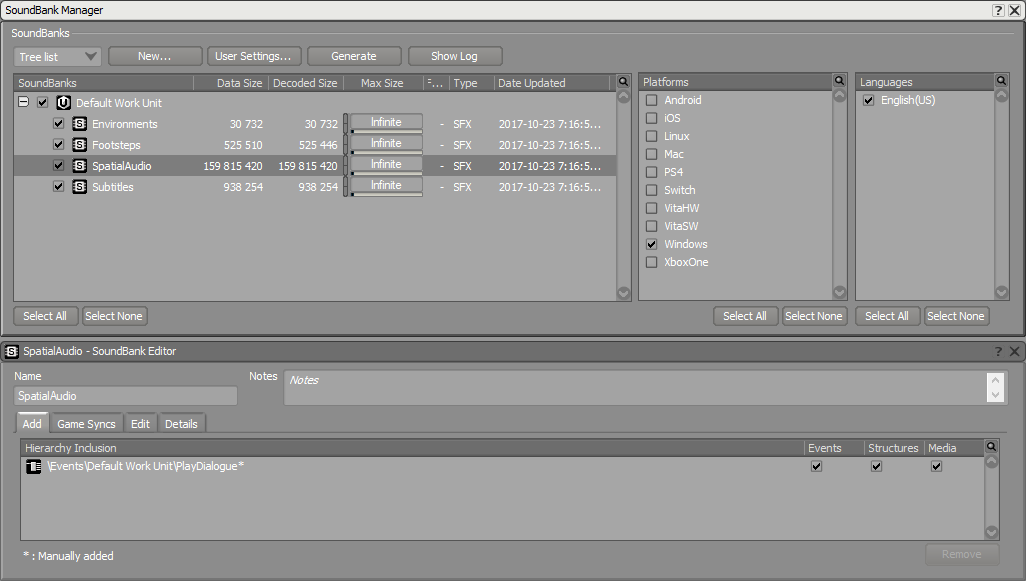Click Select None under Platforms
Screen dimensions: 1026x581
pyautogui.click(x=814, y=316)
